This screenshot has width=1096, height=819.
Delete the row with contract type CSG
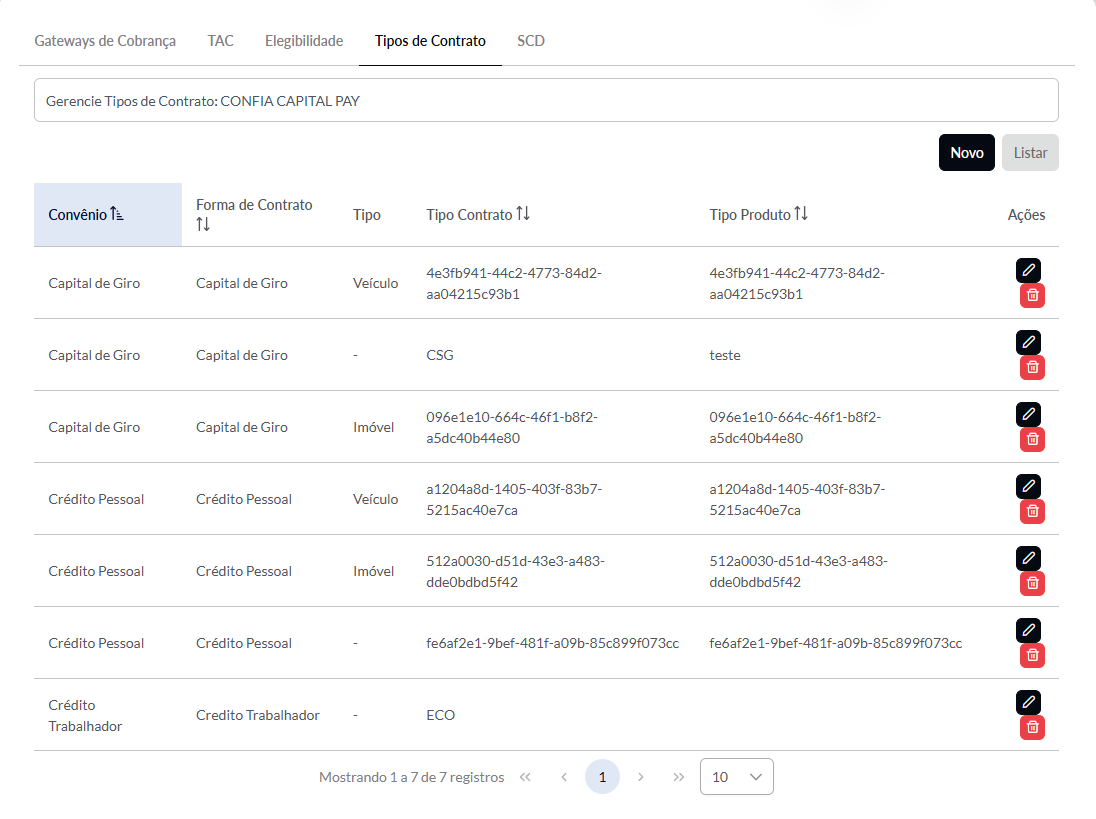(1032, 368)
